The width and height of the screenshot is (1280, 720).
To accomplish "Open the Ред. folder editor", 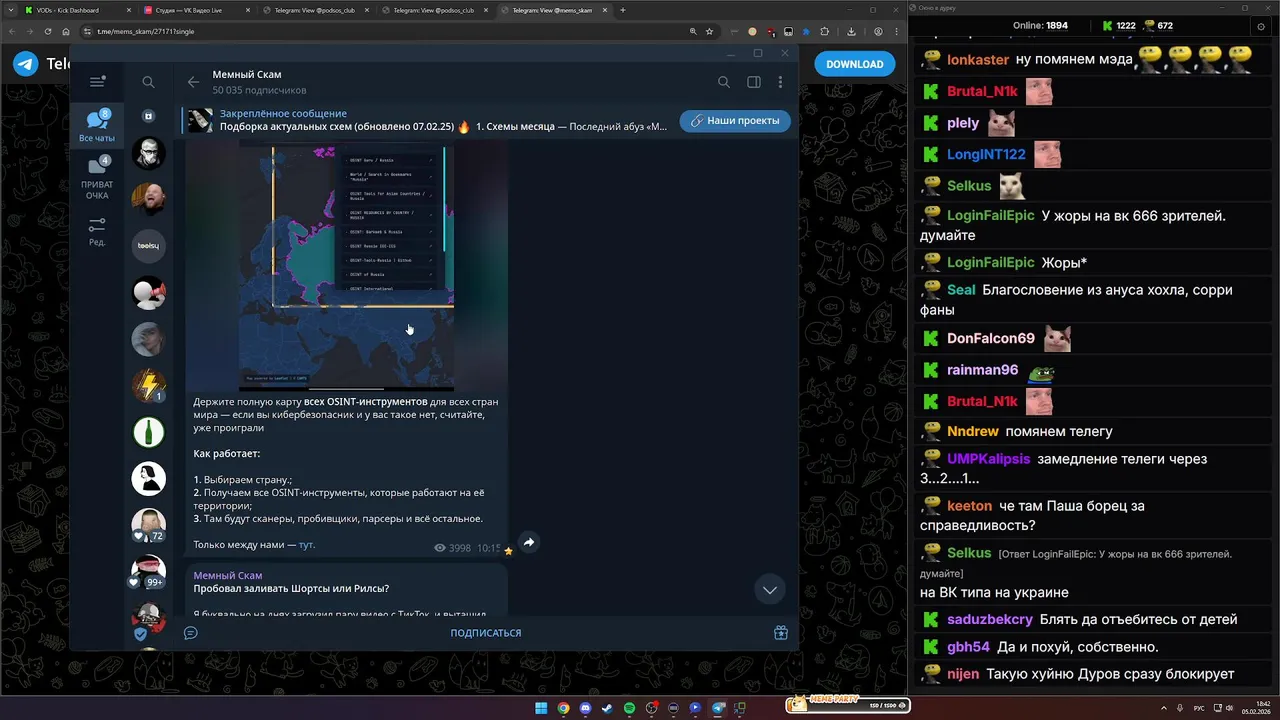I will [x=97, y=232].
